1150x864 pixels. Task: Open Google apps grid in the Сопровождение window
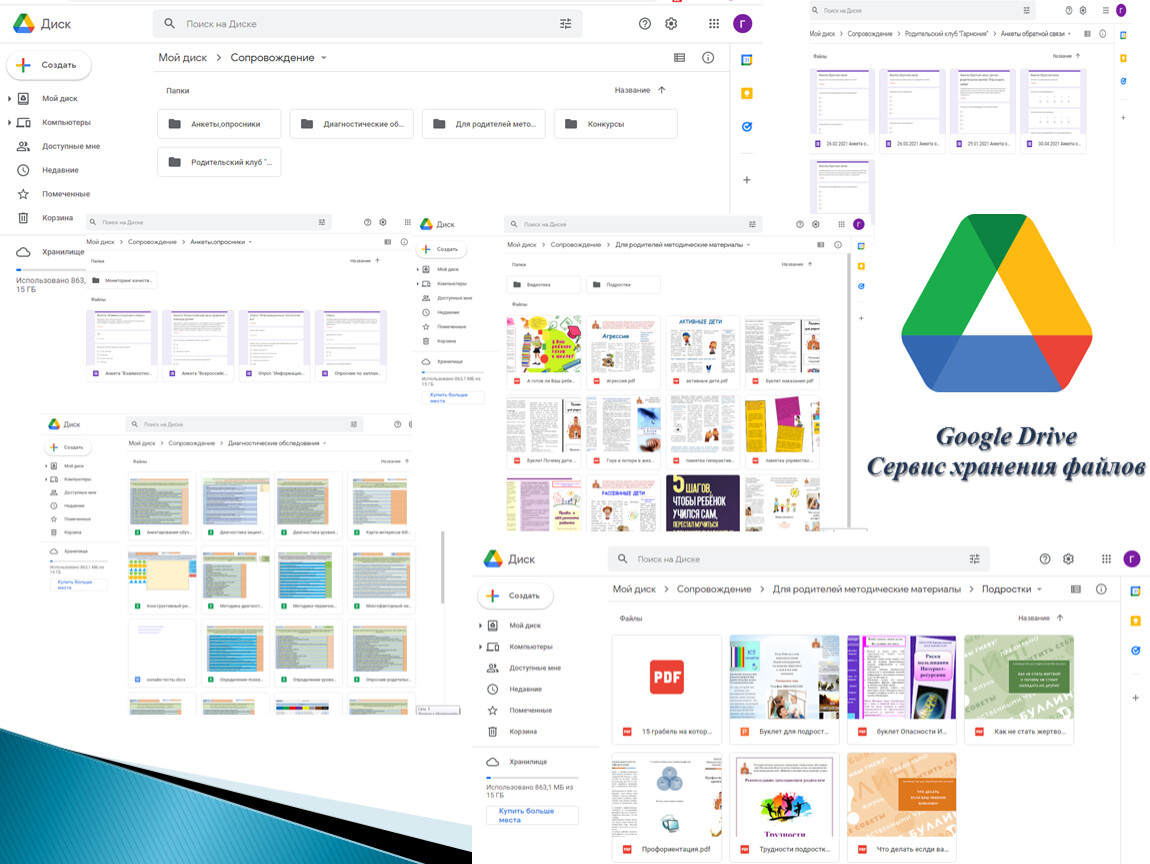(x=714, y=24)
